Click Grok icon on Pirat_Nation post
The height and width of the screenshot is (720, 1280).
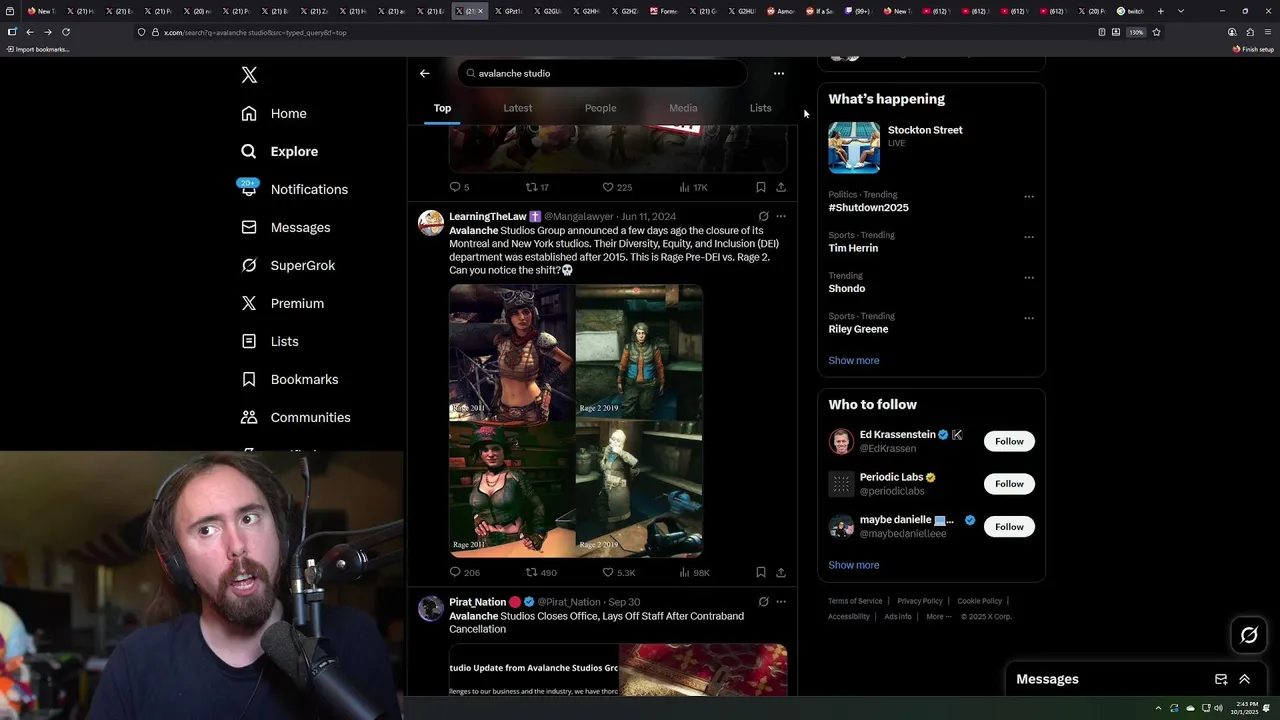[763, 602]
